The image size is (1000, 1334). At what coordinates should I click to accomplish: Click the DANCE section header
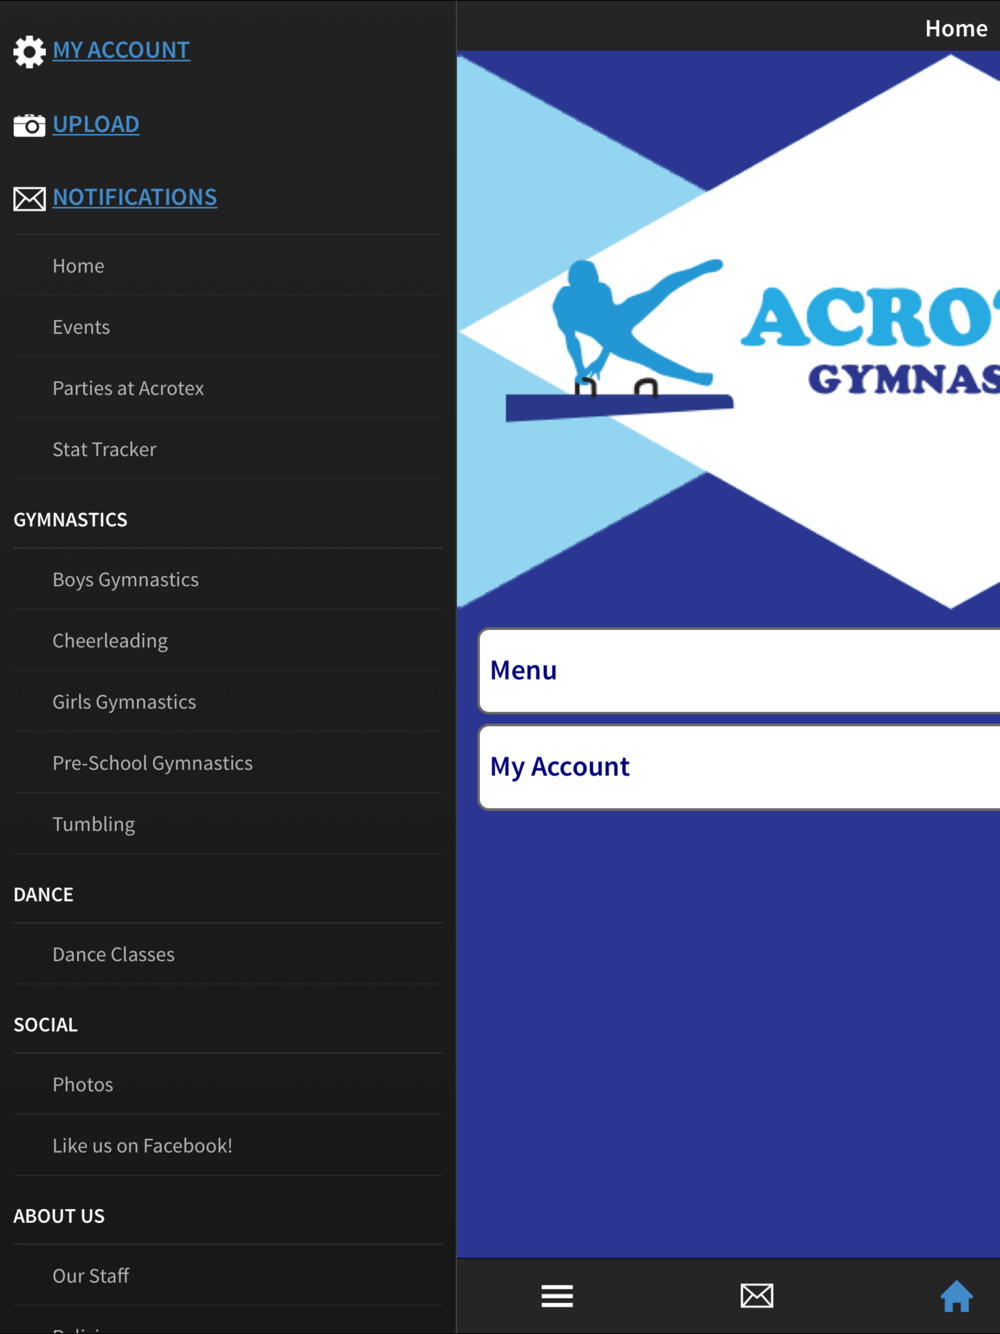[43, 895]
